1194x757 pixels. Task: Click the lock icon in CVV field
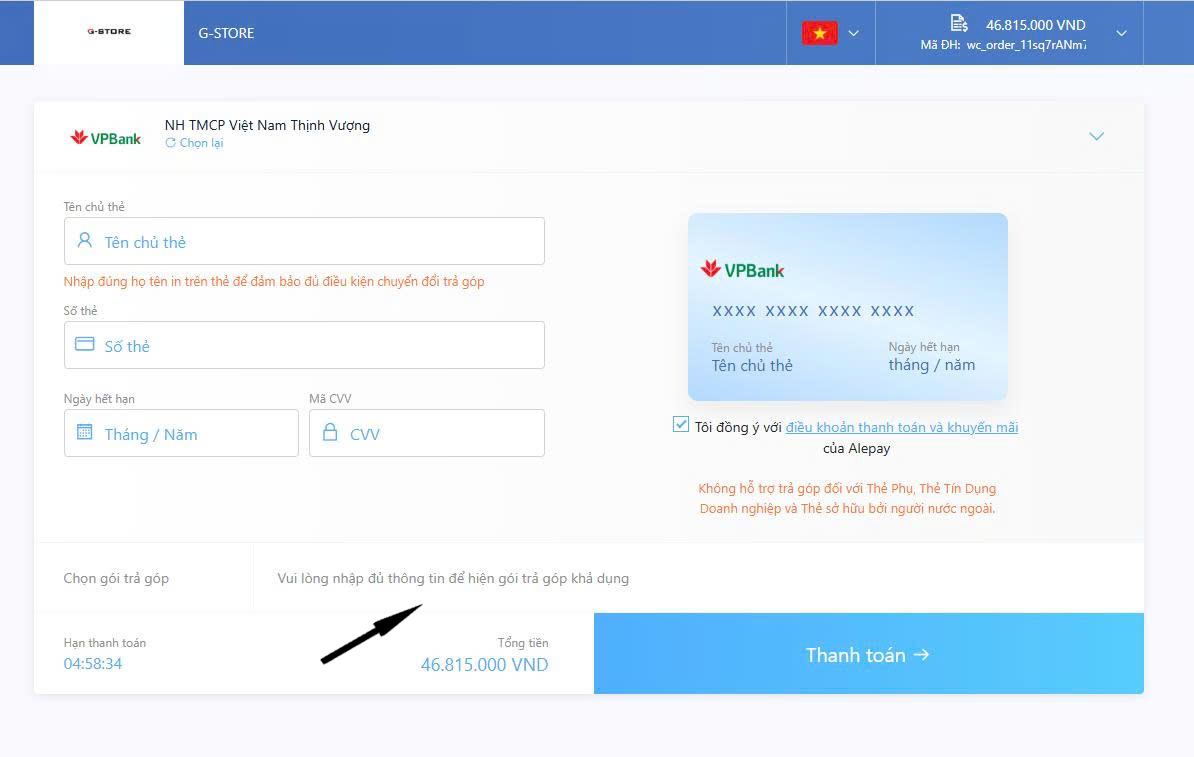point(330,433)
